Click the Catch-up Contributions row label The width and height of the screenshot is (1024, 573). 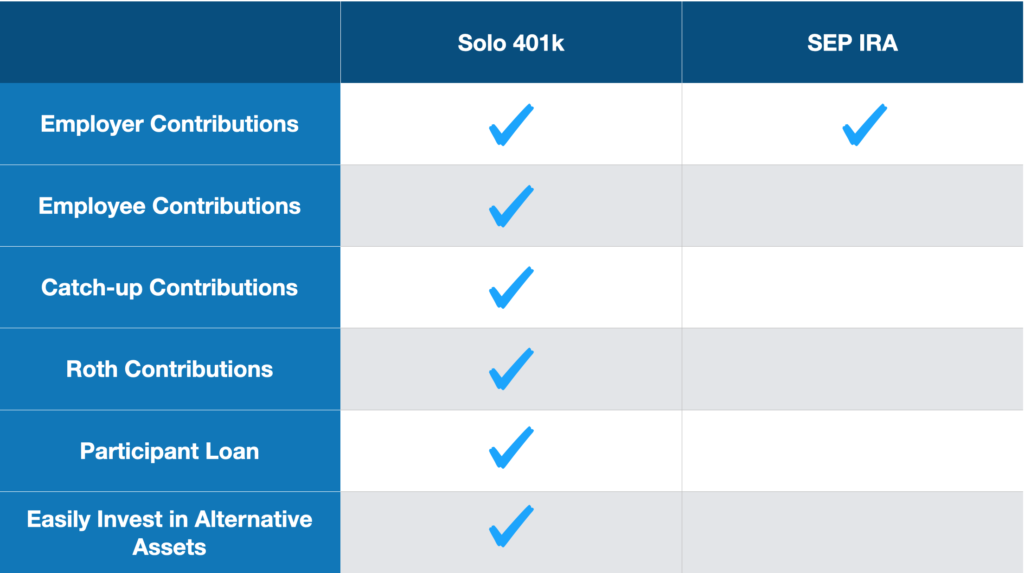point(169,287)
